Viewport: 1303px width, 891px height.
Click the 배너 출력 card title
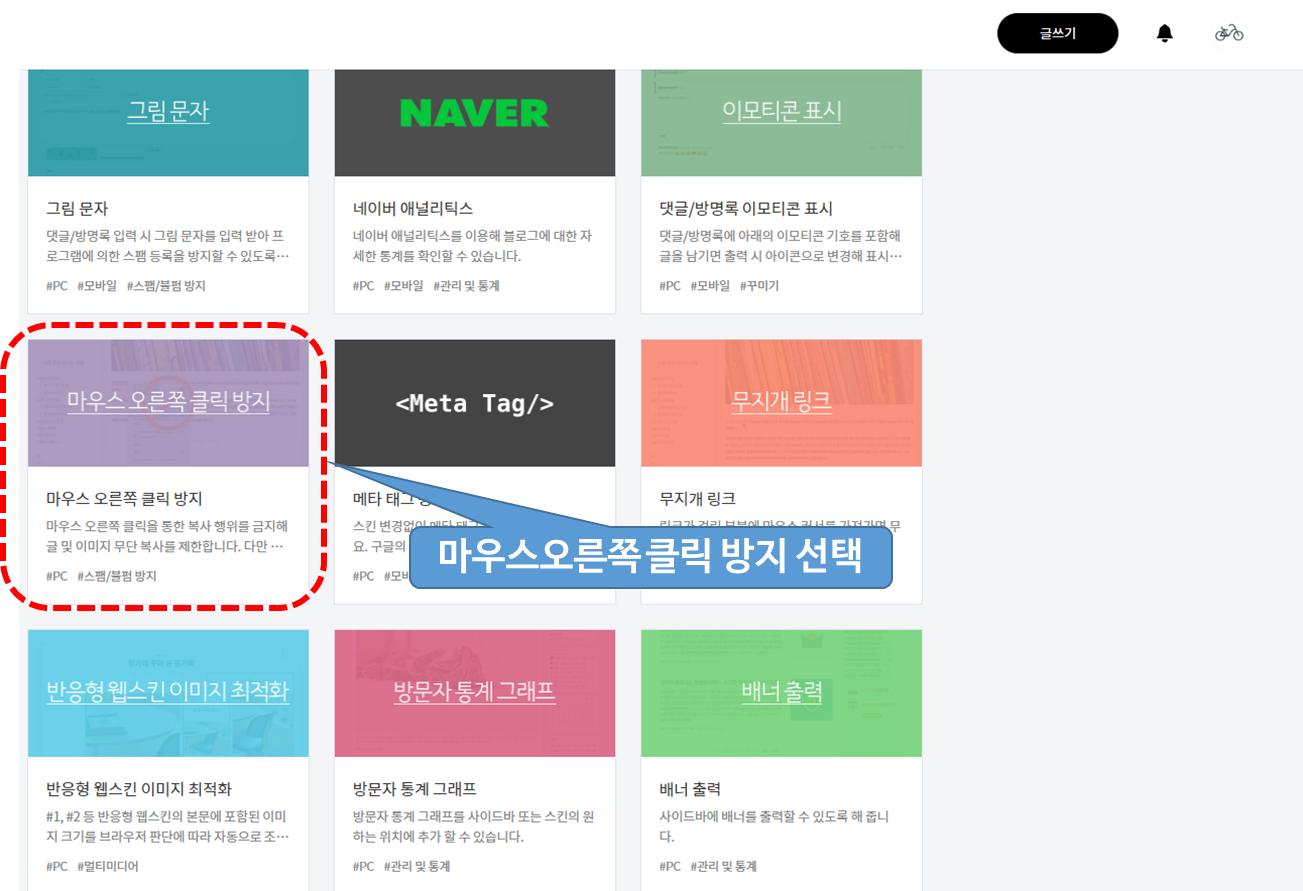click(690, 789)
